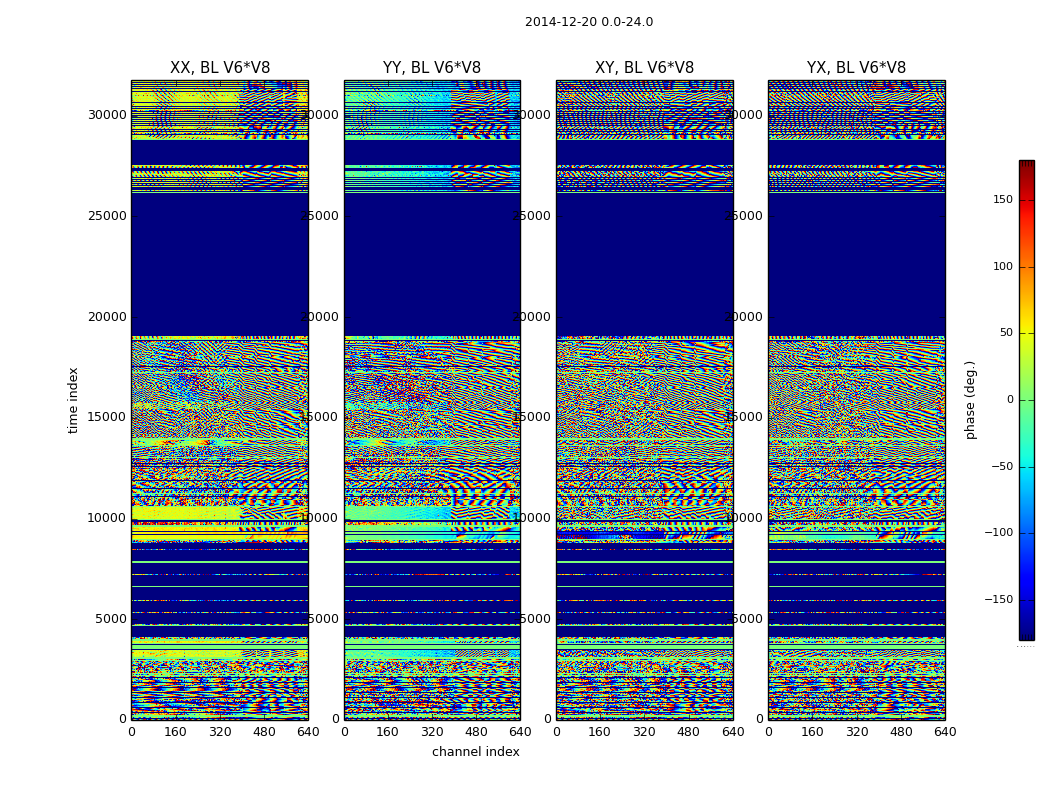Click x-axis tick 640 under YX plot
Screen dimensions: 1050x800
coord(945,732)
